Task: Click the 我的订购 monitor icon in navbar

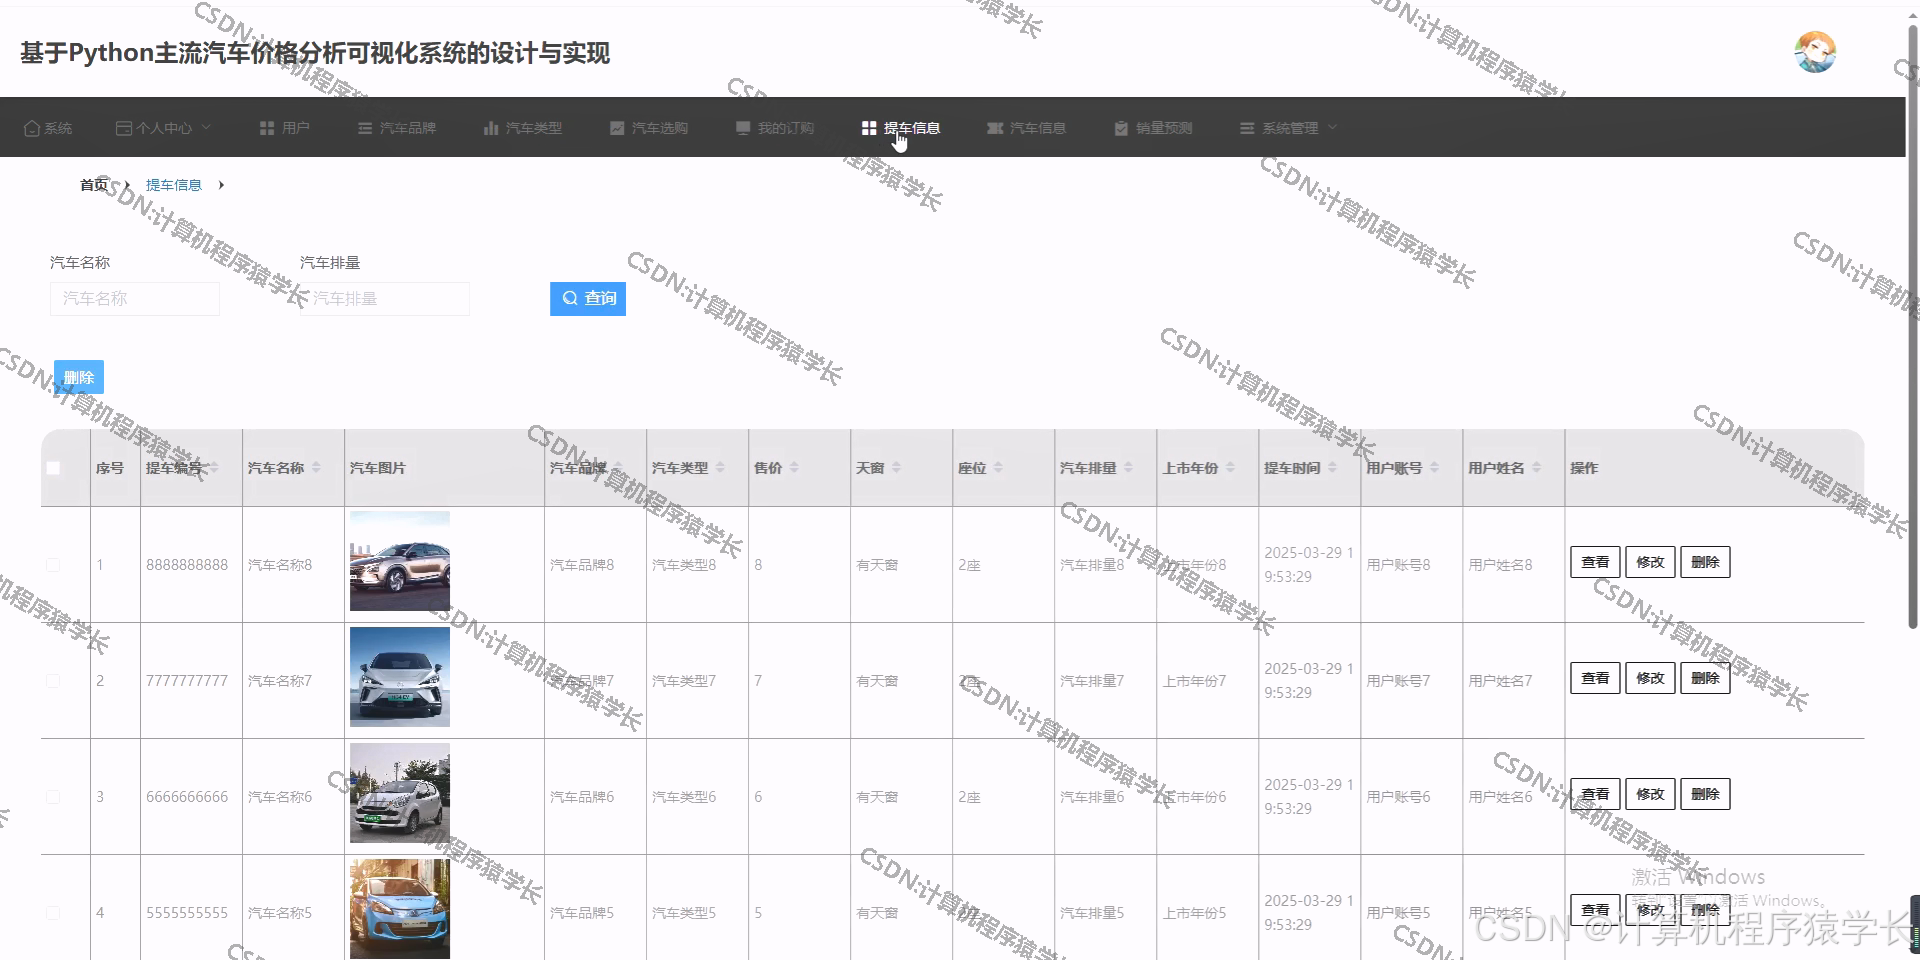Action: [x=743, y=128]
